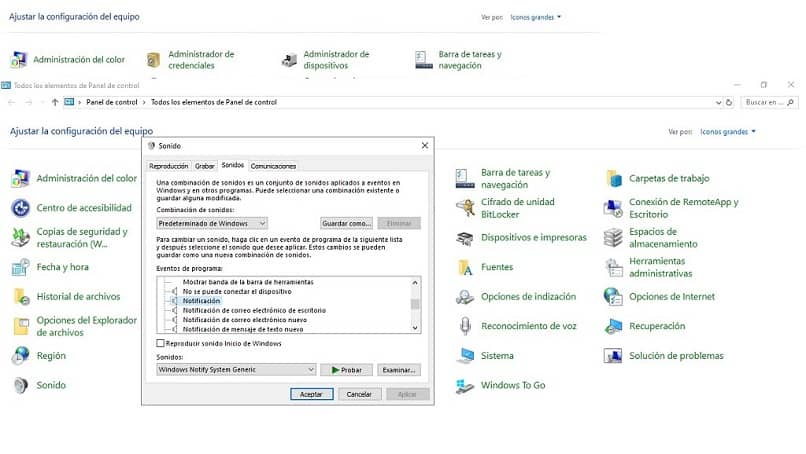This screenshot has width=806, height=454.
Task: Open Windows To Go icon
Action: [465, 385]
